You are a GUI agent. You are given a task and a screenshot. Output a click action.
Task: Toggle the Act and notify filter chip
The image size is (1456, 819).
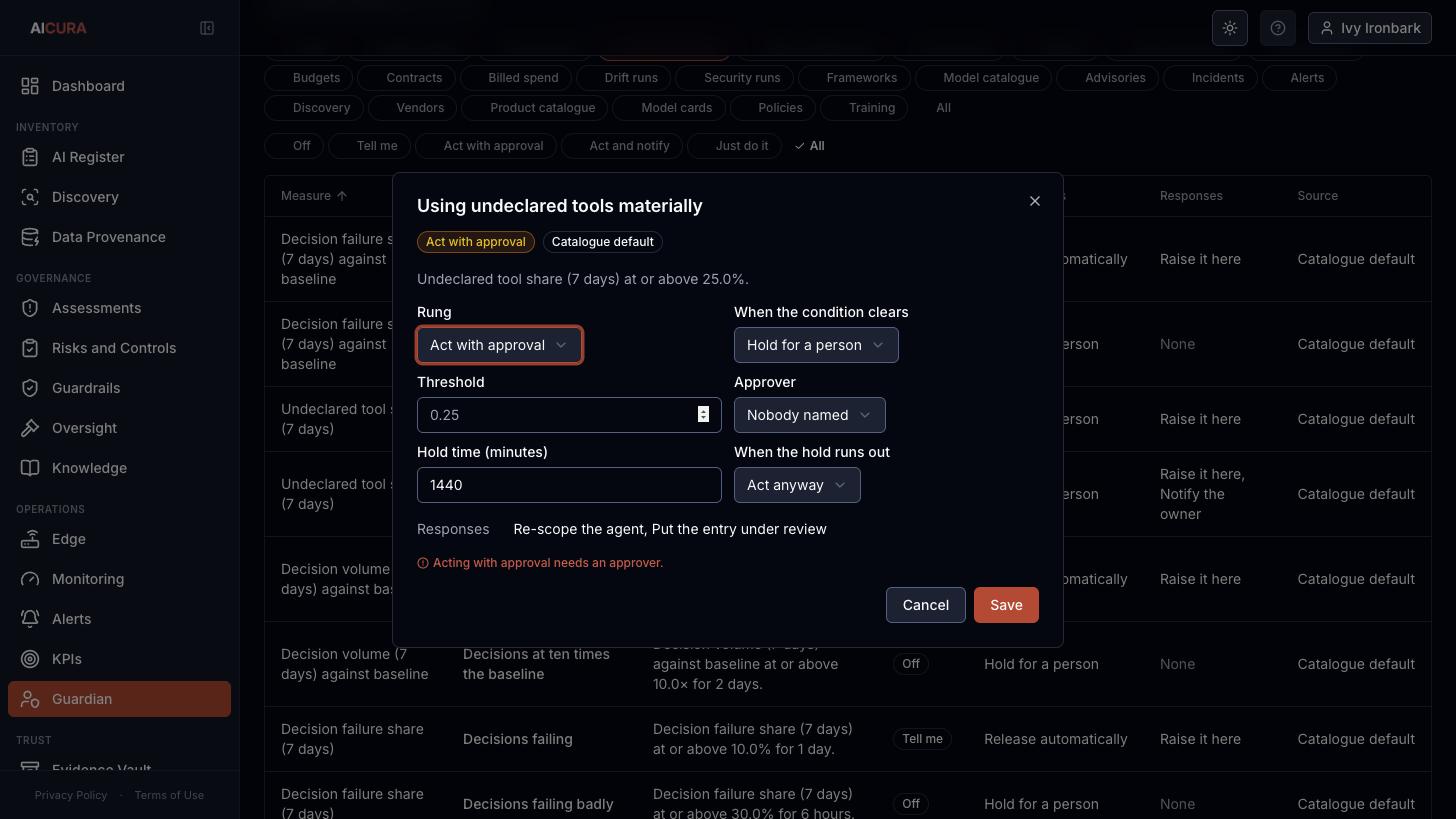tap(622, 146)
